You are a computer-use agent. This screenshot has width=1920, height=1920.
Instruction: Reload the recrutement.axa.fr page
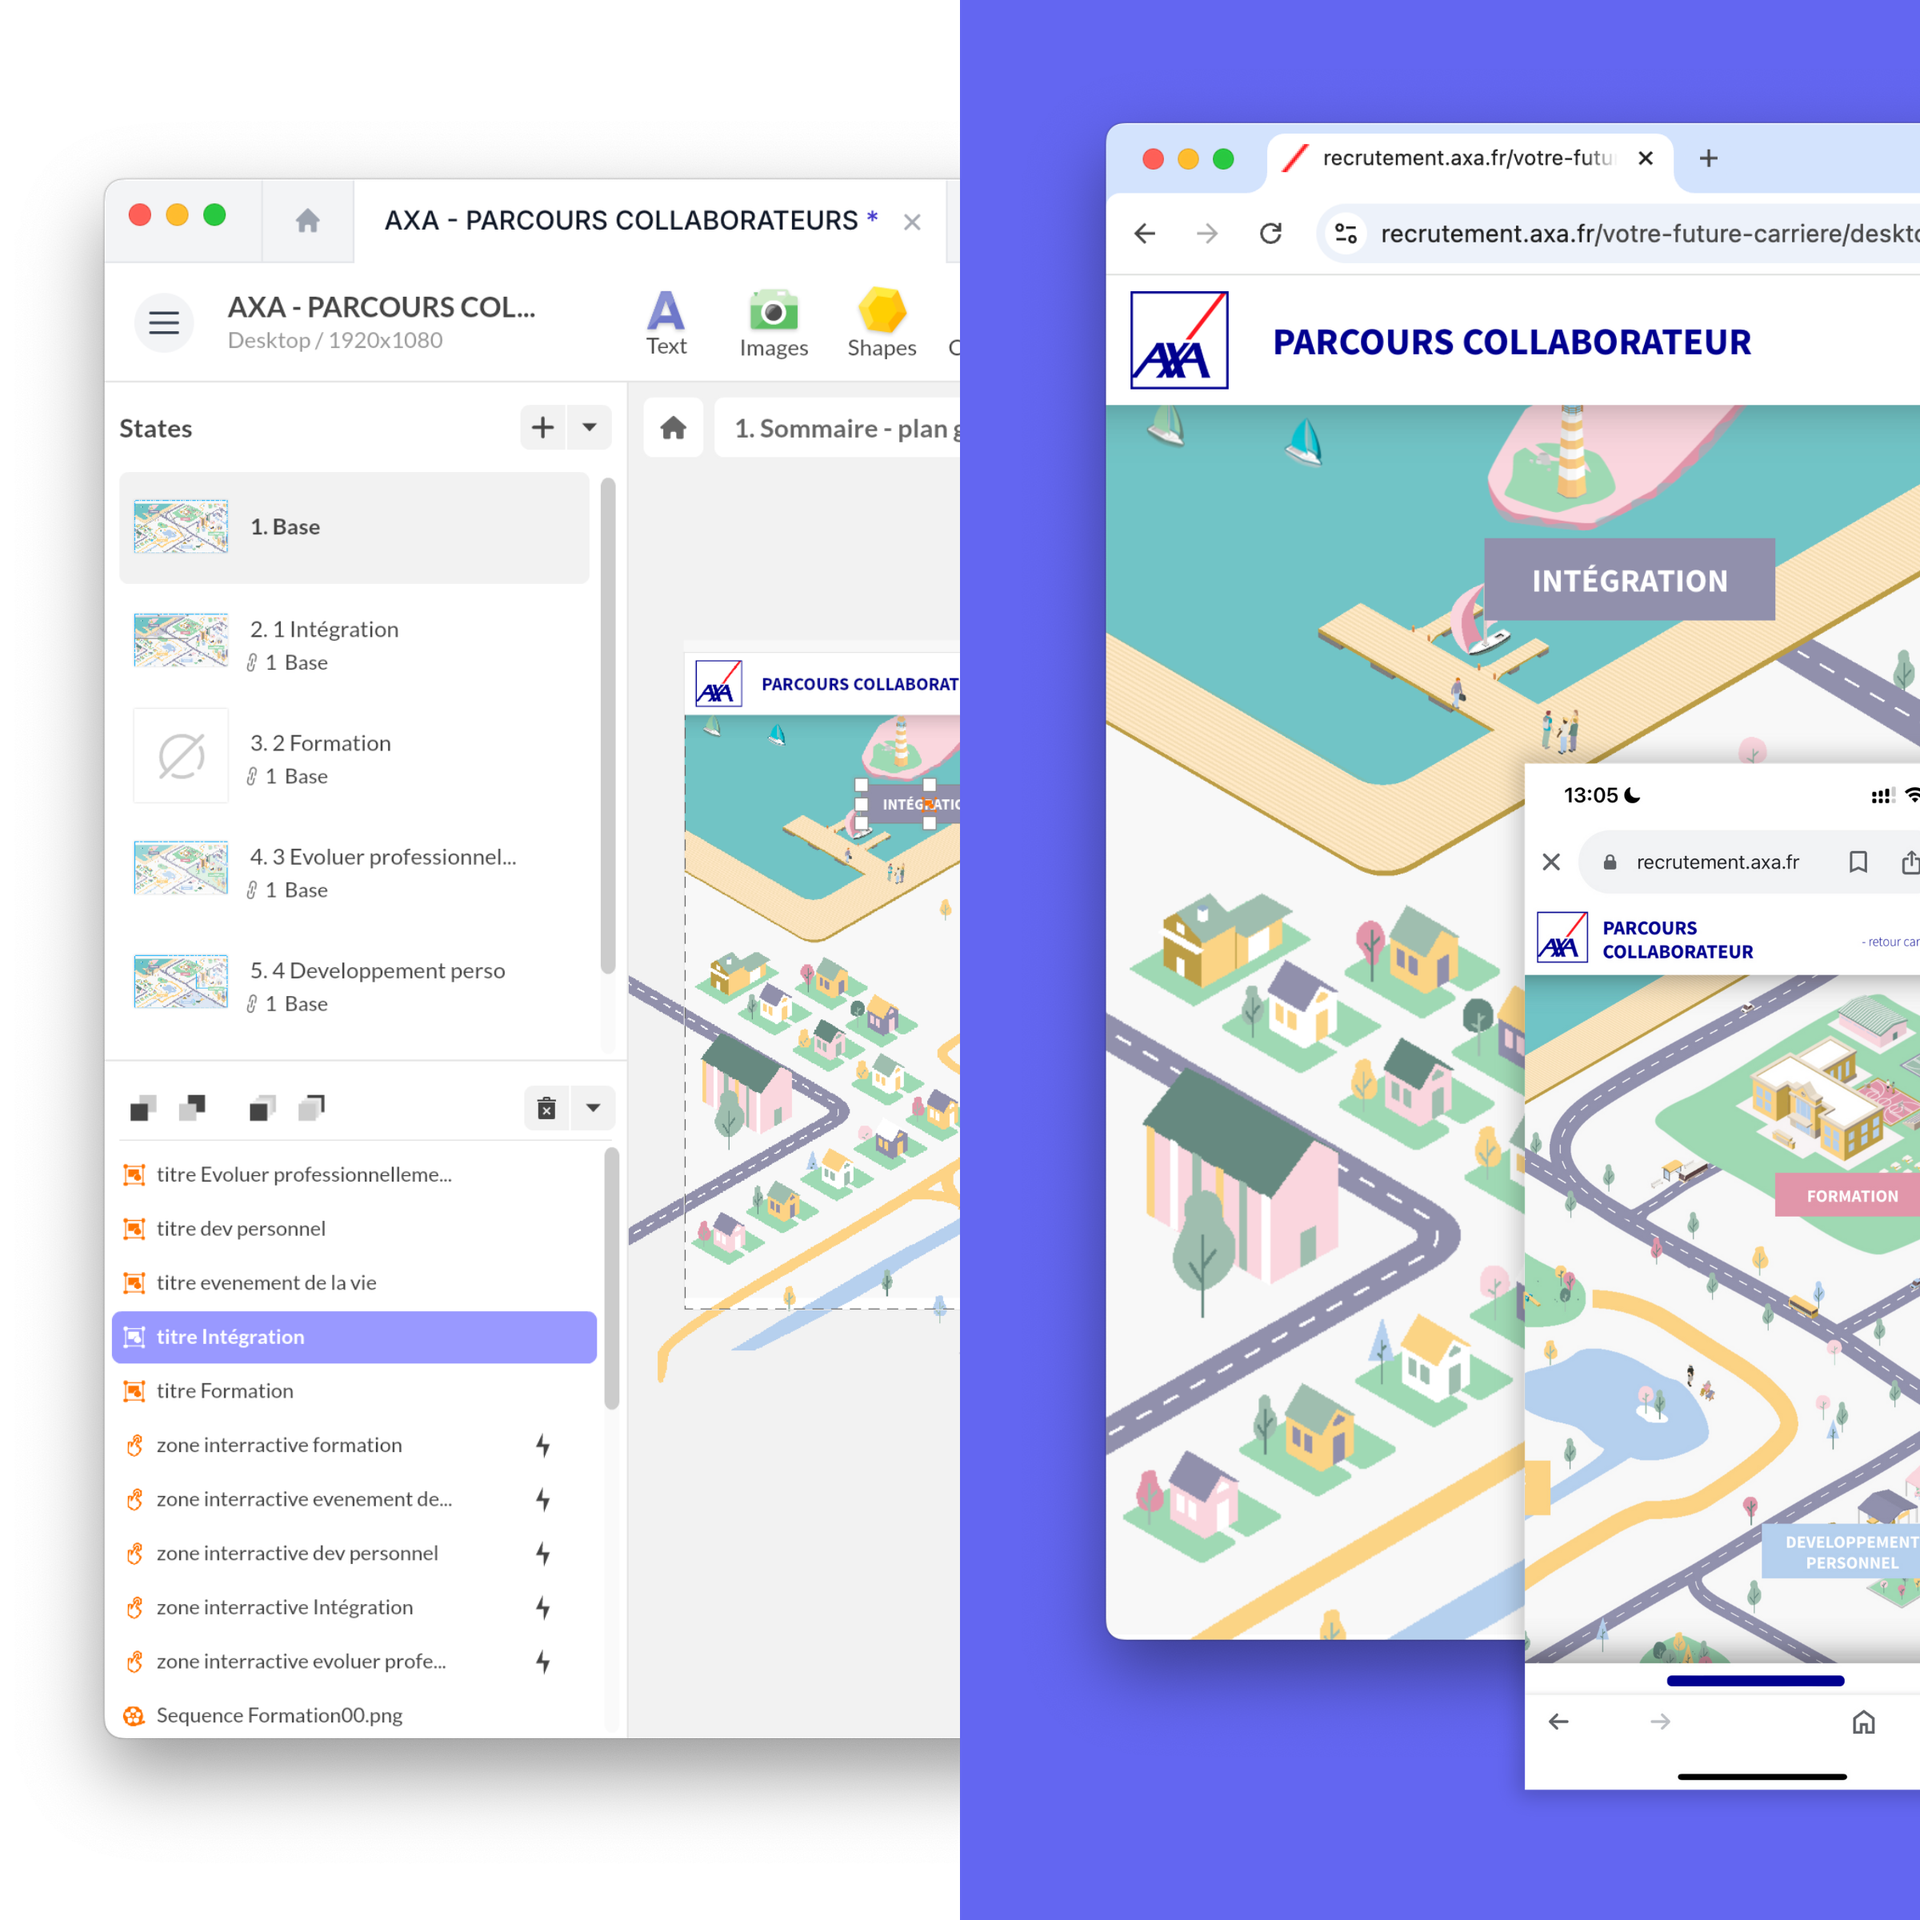click(1271, 233)
